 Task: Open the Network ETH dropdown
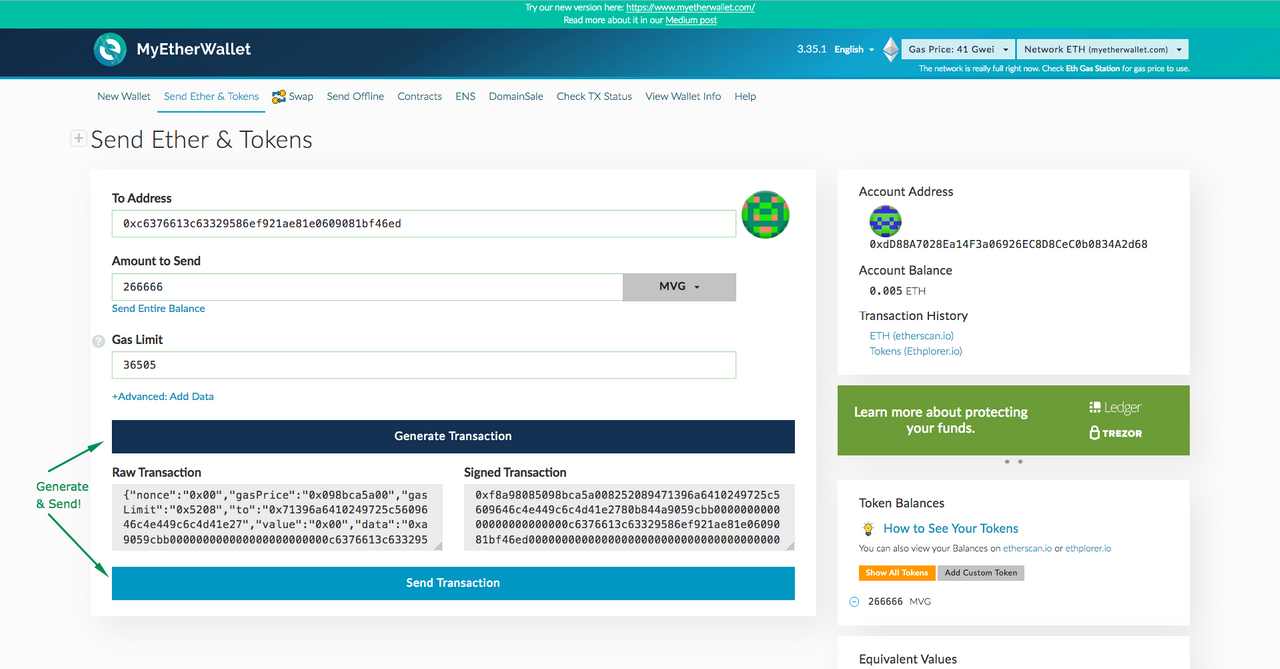(x=1102, y=49)
